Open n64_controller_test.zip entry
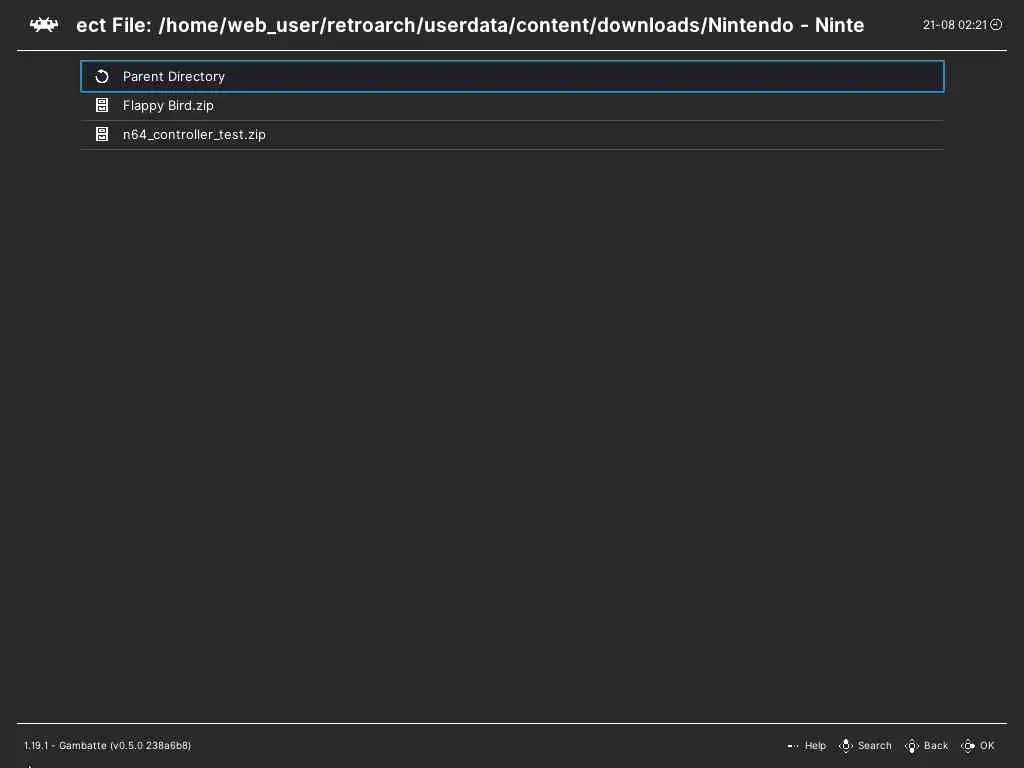 (512, 135)
